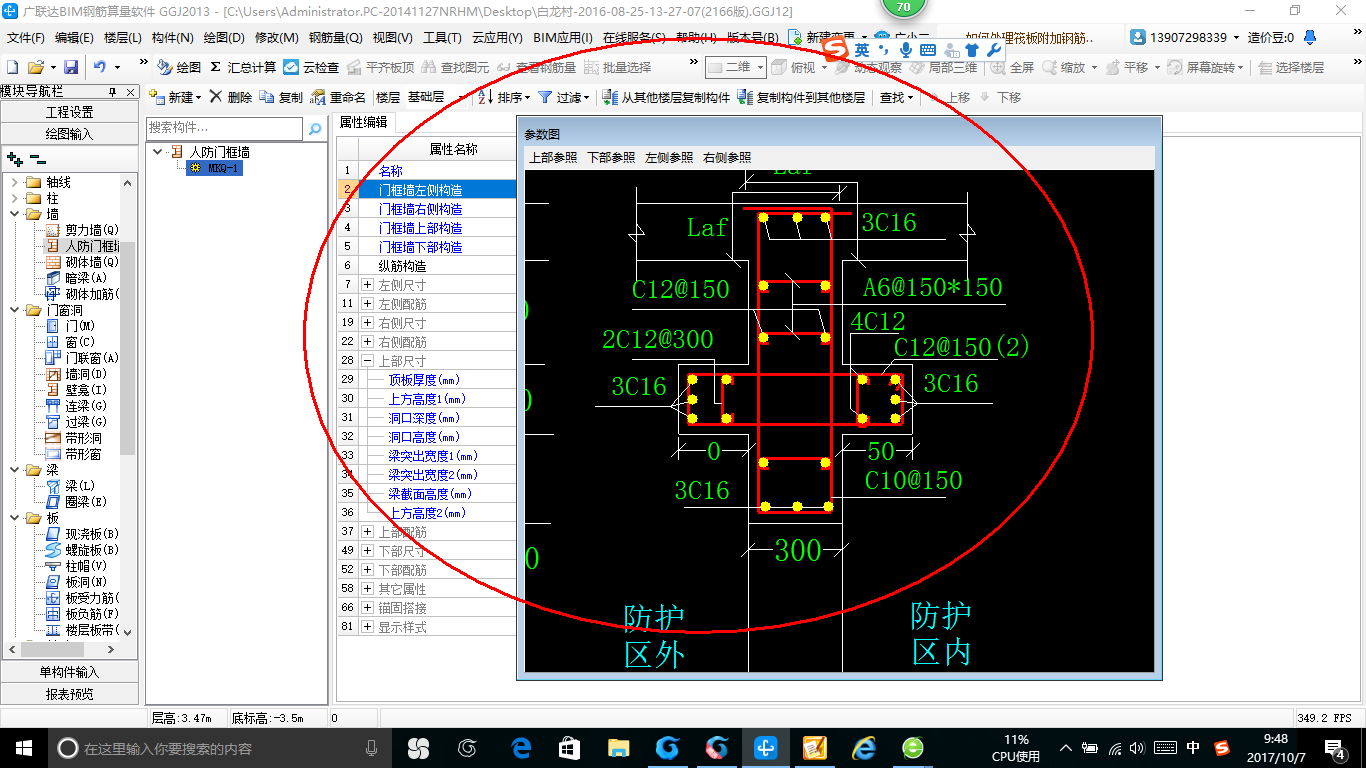Image resolution: width=1366 pixels, height=768 pixels.
Task: Expand 左侧尺寸 property group
Action: [368, 285]
